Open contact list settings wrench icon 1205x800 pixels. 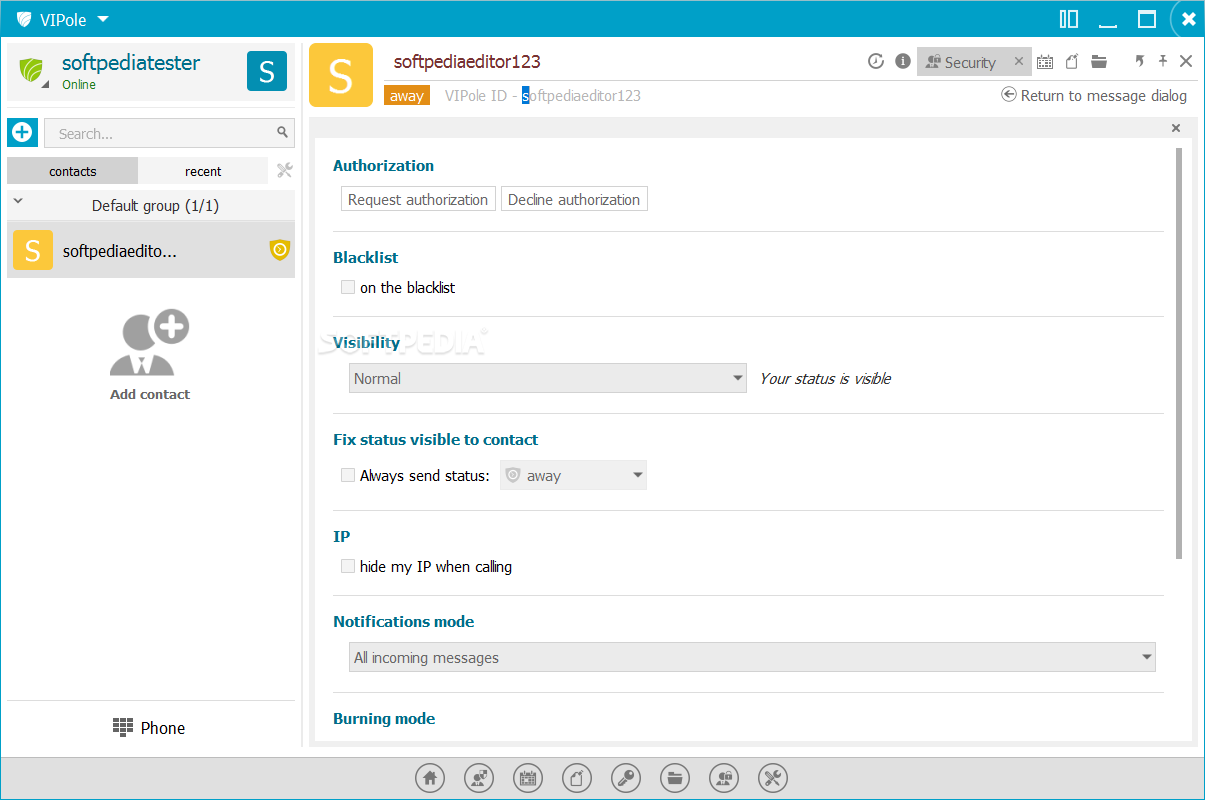pos(284,170)
